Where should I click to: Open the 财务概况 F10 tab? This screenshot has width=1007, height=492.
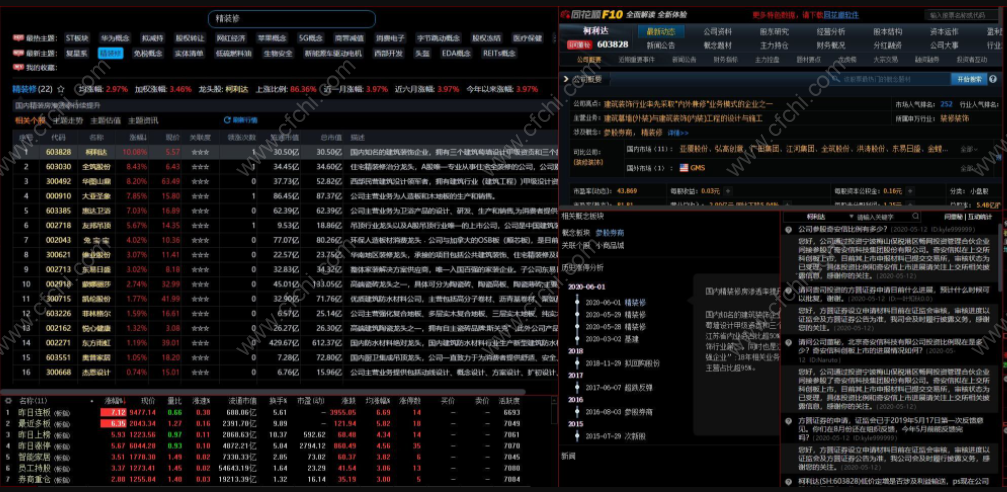[831, 46]
